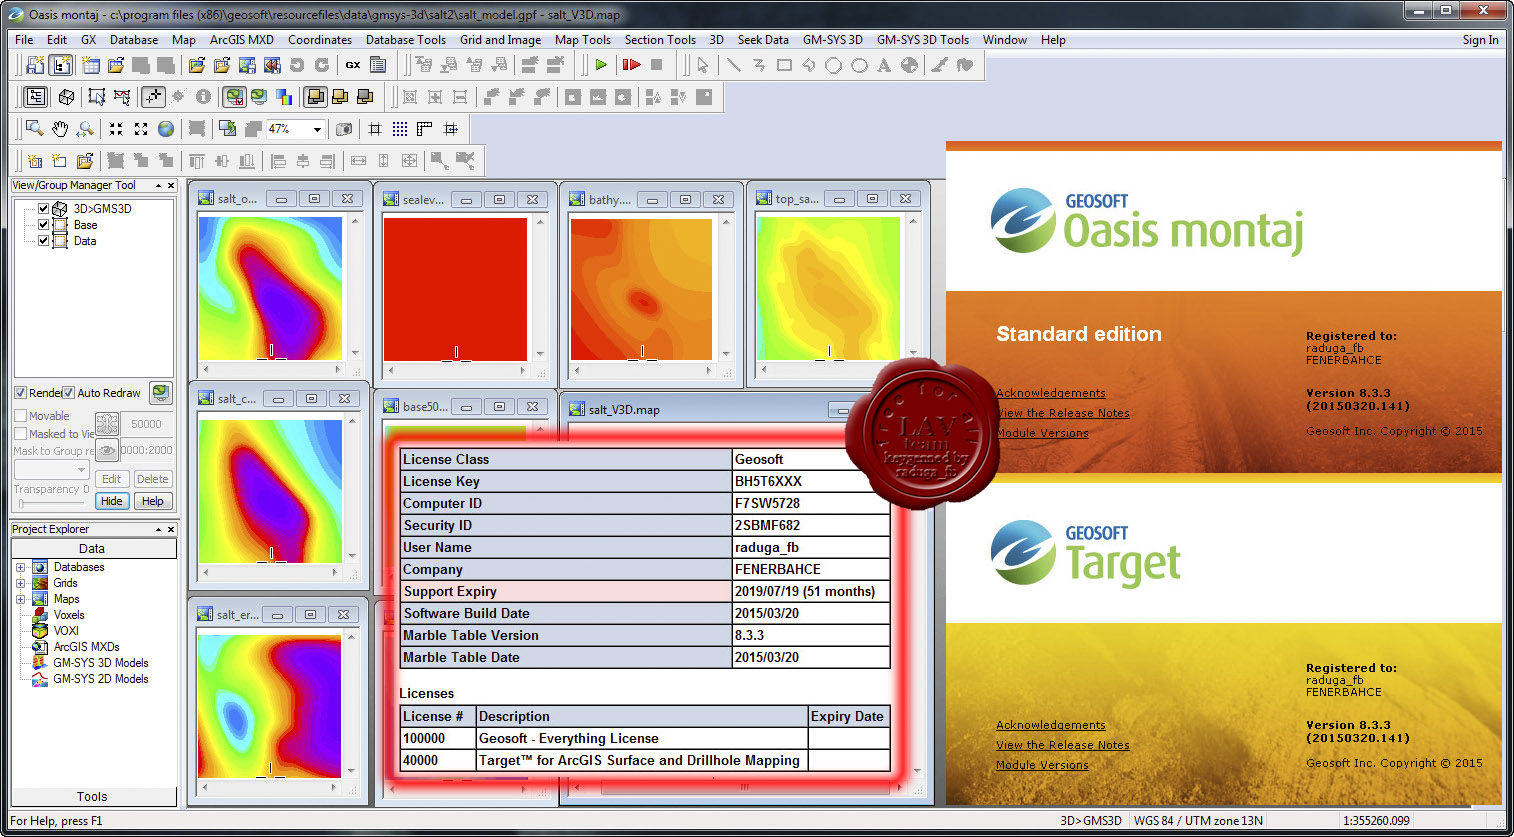The width and height of the screenshot is (1514, 837).
Task: Toggle the Data view checkbox
Action: (43, 241)
